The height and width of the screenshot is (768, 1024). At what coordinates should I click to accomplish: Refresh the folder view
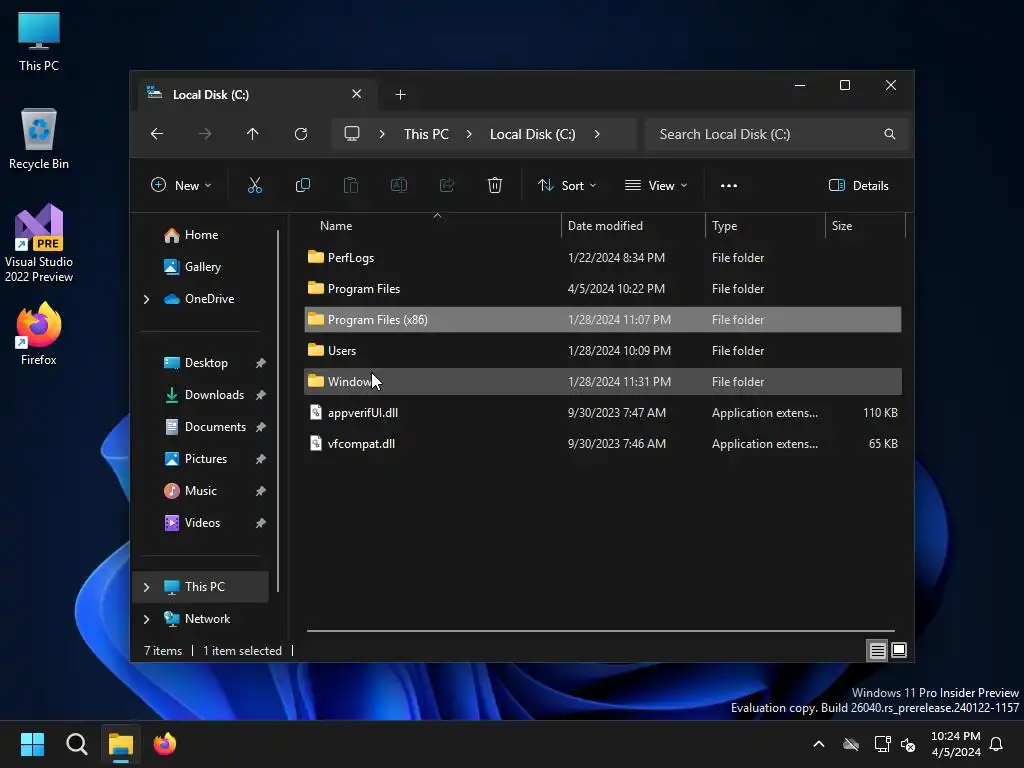click(301, 134)
